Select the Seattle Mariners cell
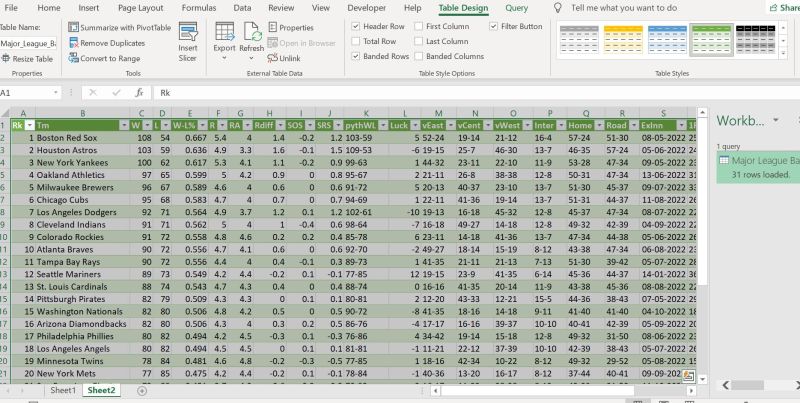This screenshot has height=403, width=800. (82, 274)
